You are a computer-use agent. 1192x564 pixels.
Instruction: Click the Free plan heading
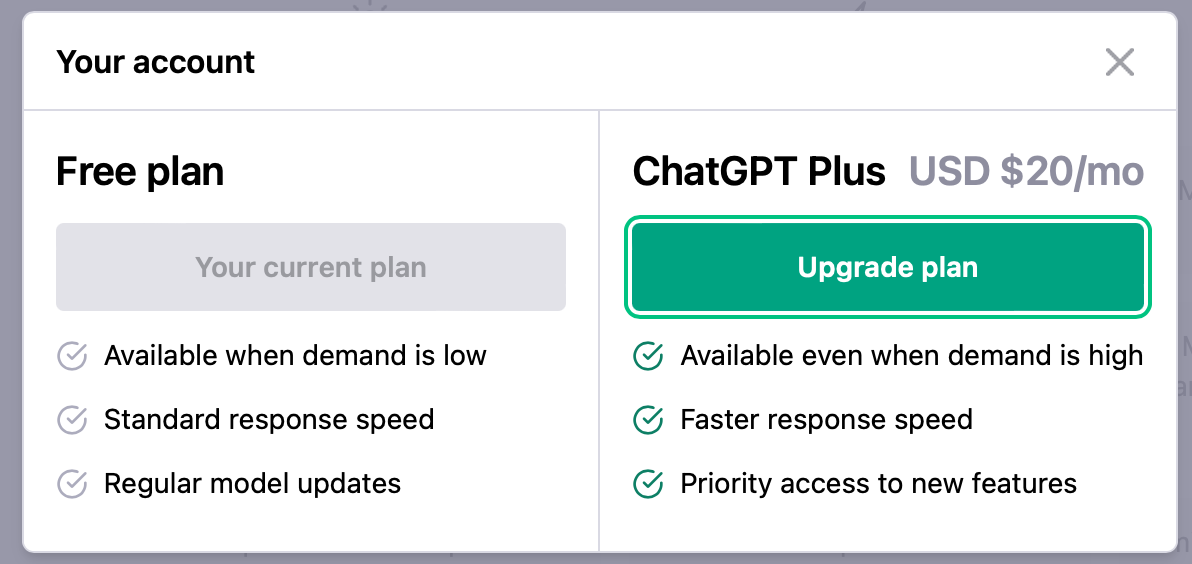pos(140,172)
